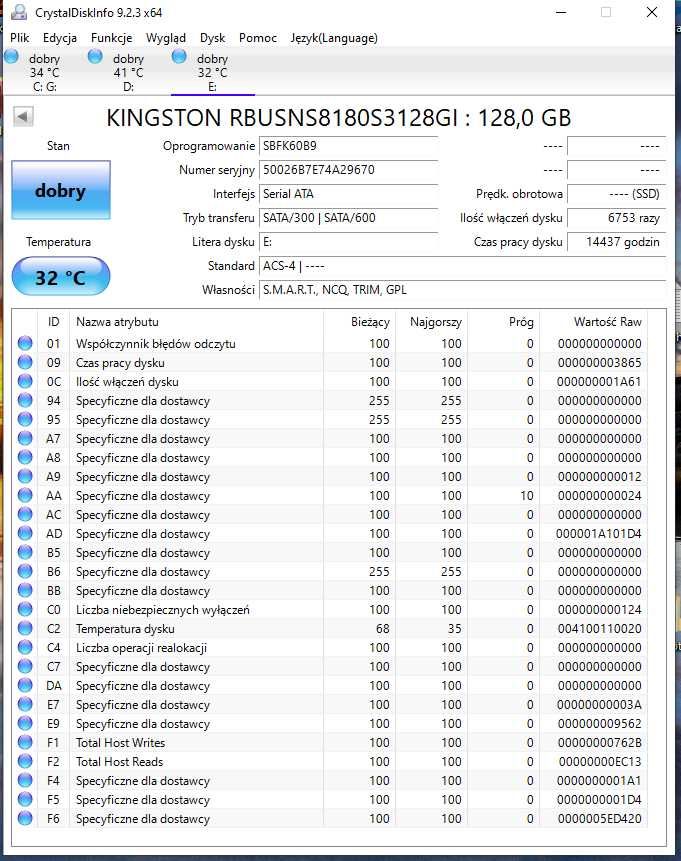
Task: Click the CrystalDiskInfo app icon in title bar
Action: 19,12
